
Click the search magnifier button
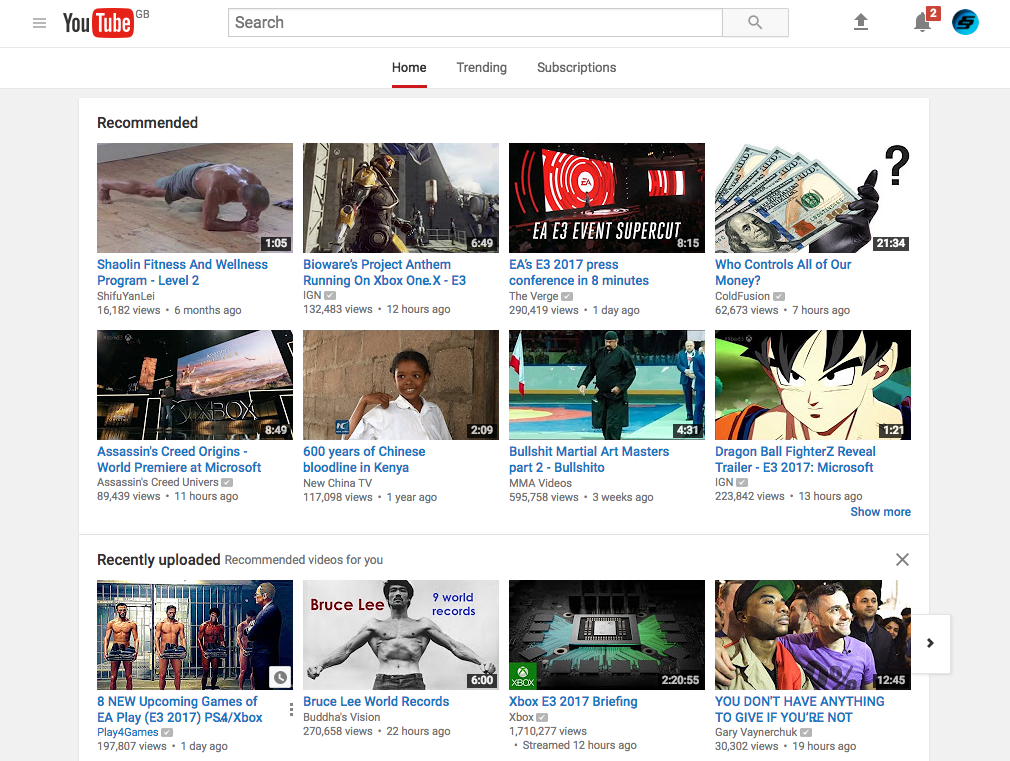click(755, 23)
